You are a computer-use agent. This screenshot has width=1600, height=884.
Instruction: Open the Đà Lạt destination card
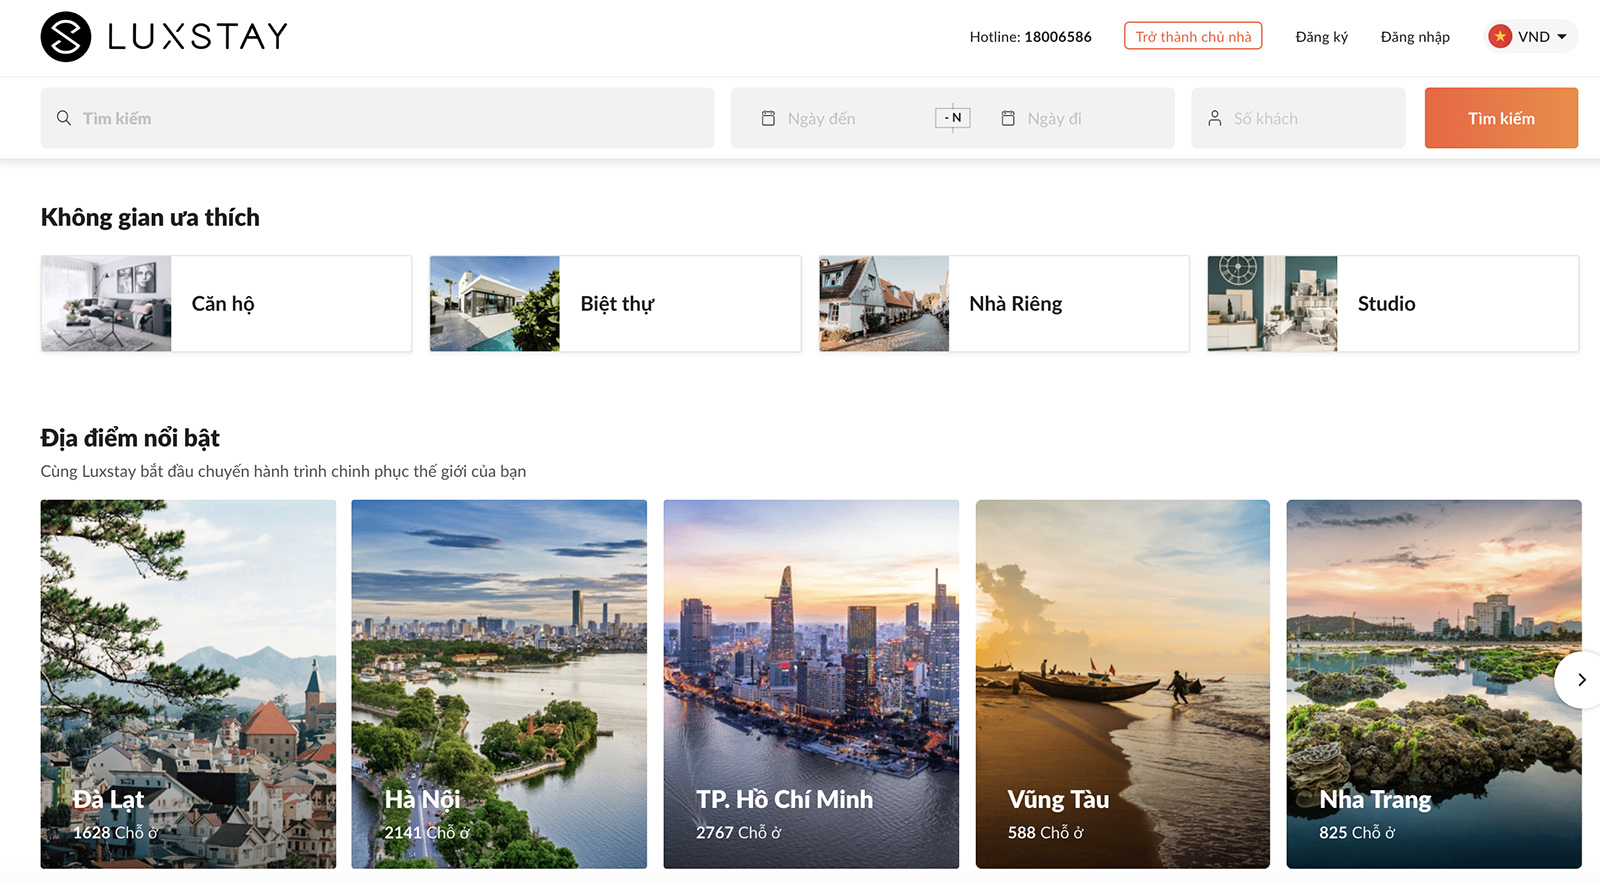[x=188, y=684]
